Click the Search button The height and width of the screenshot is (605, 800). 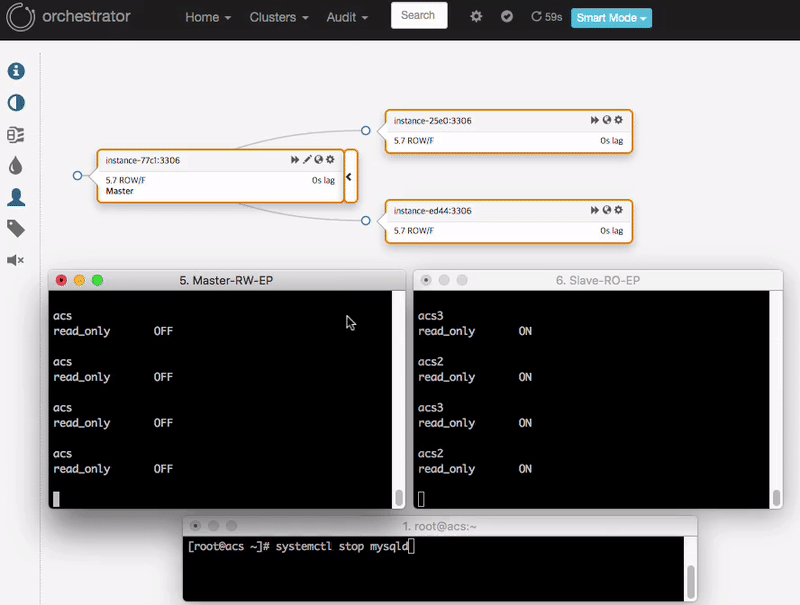click(418, 15)
